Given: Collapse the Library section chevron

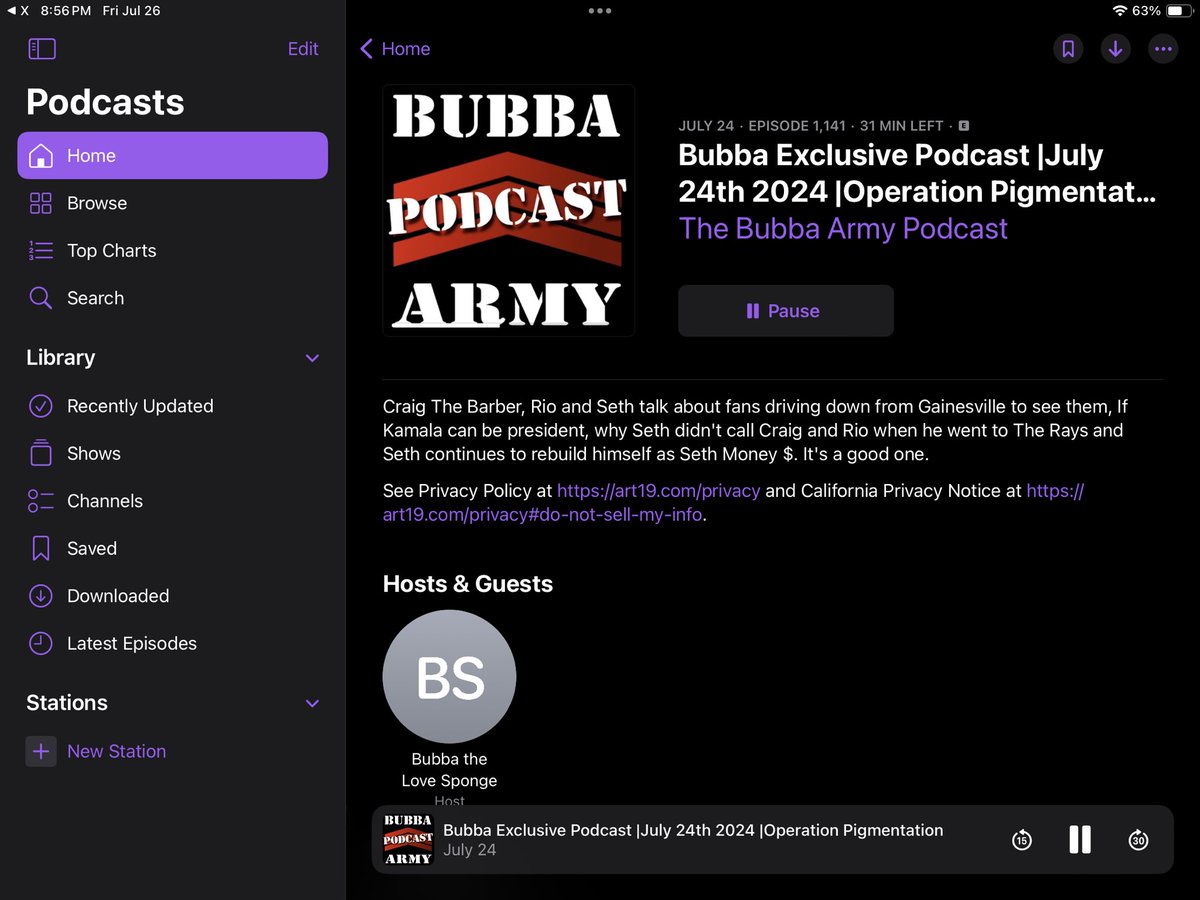Looking at the screenshot, I should click(312, 358).
